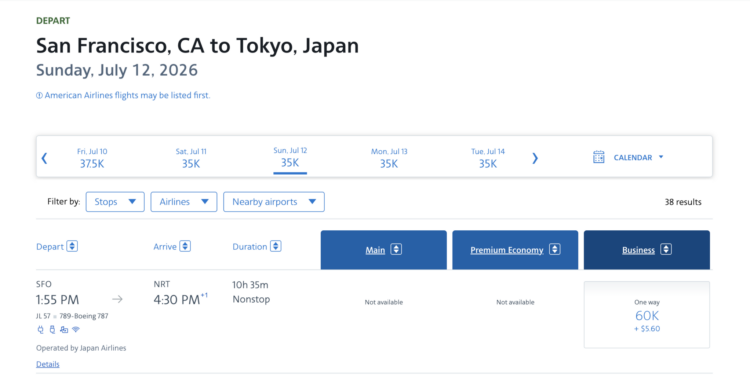Screen dimensions: 750x377
Task: Click the USB power amenity icon
Action: tap(52, 329)
